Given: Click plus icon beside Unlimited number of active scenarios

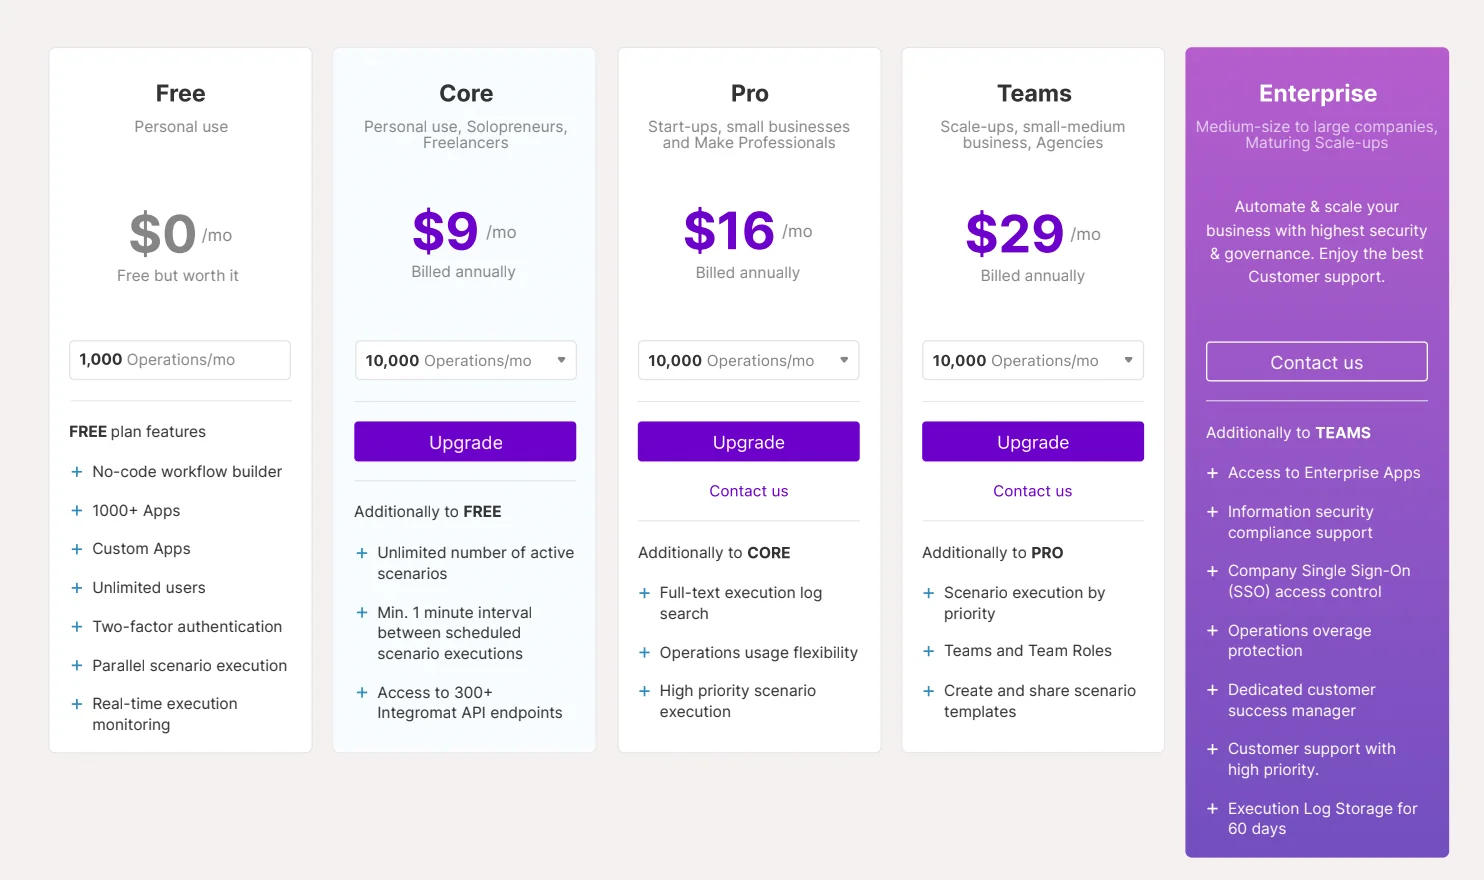Looking at the screenshot, I should click(x=362, y=553).
